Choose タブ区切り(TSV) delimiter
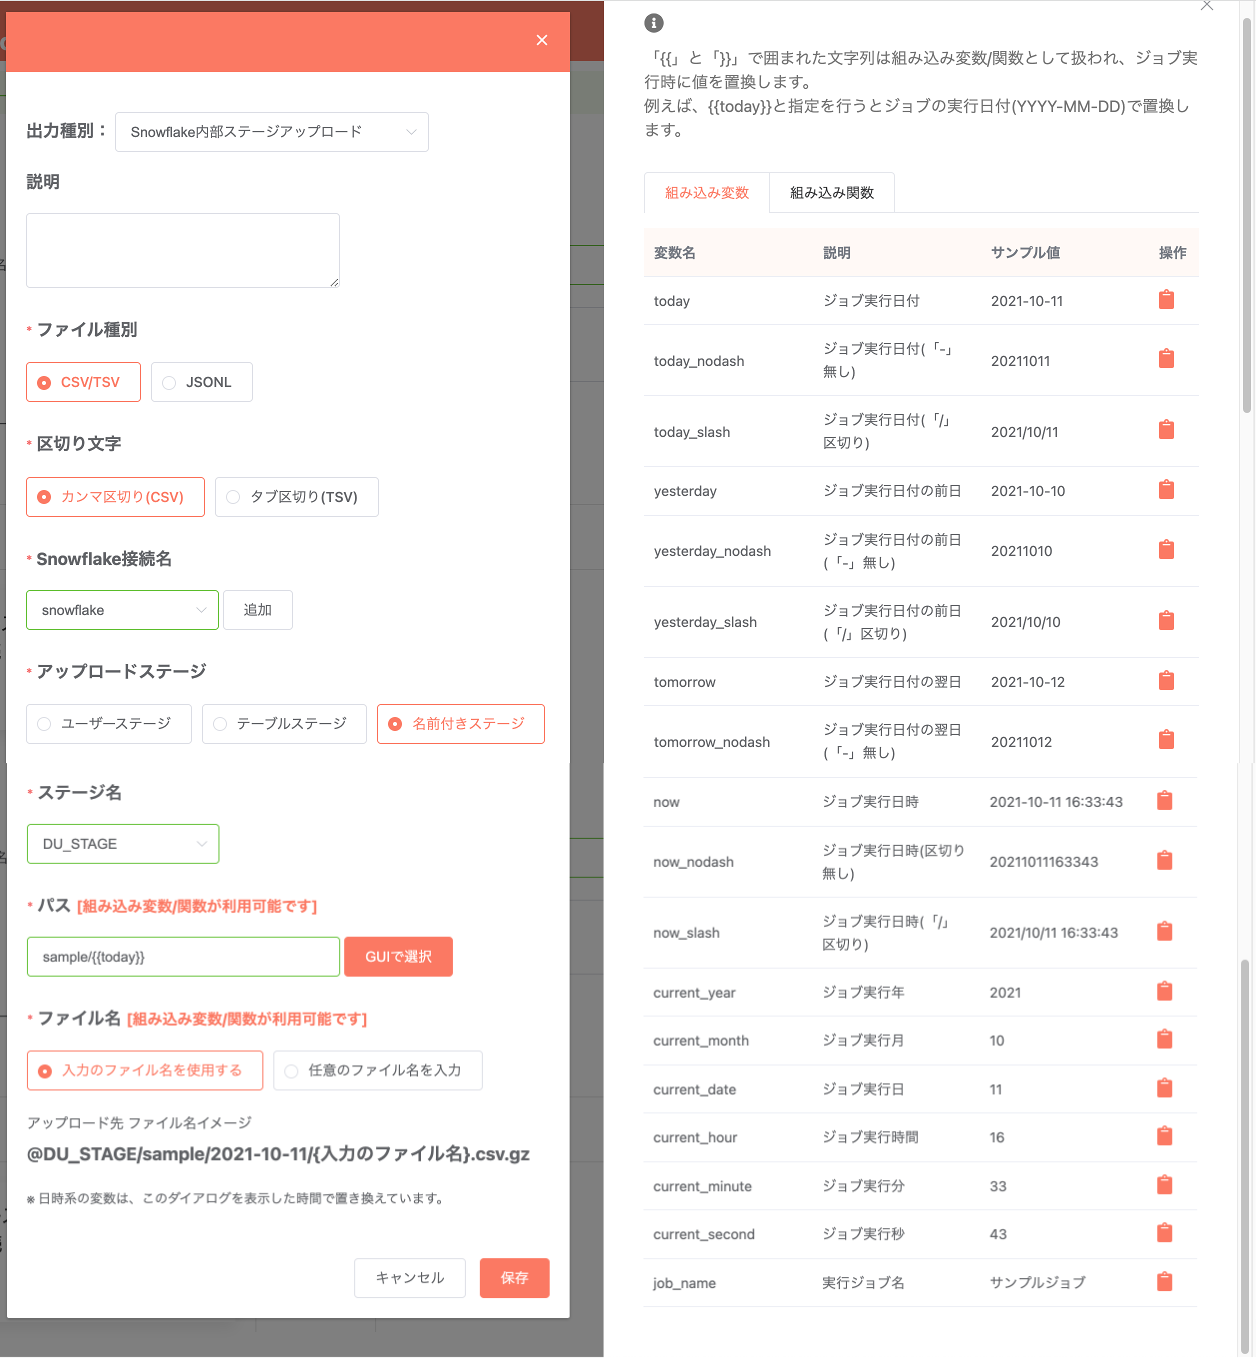The image size is (1256, 1358). pos(297,497)
